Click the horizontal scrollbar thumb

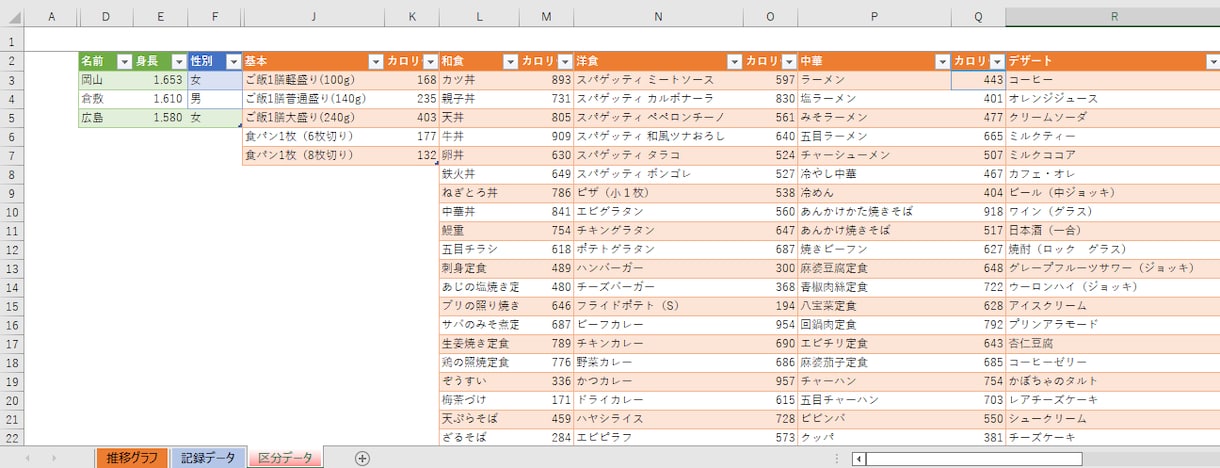pyautogui.click(x=974, y=459)
